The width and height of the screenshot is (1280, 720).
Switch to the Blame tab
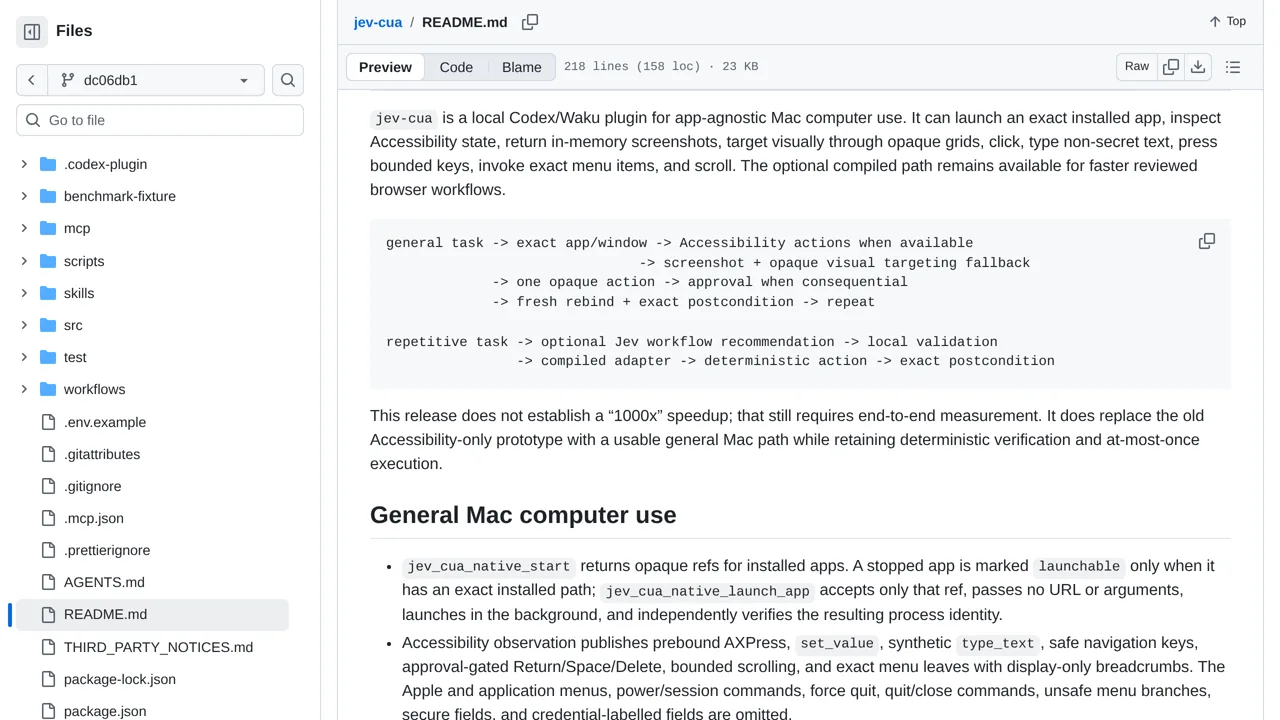point(522,67)
